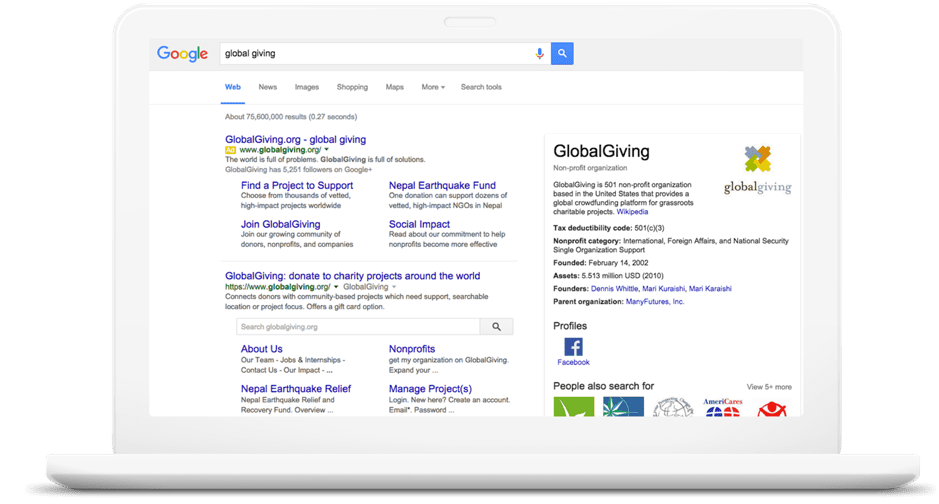The height and width of the screenshot is (504, 939).
Task: Open the Maps tab
Action: [395, 87]
